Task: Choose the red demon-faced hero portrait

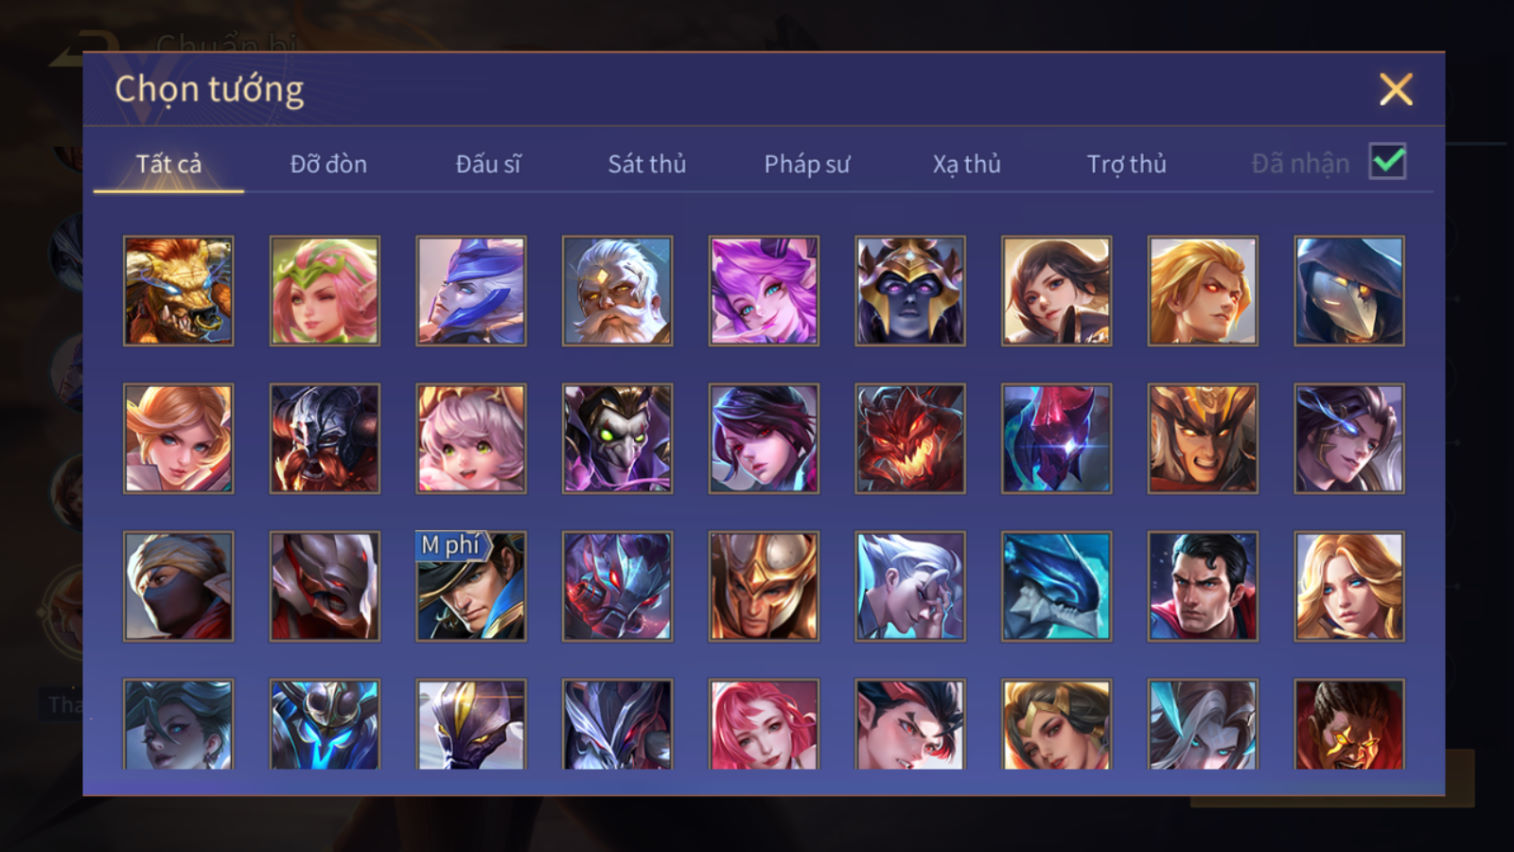Action: point(910,439)
